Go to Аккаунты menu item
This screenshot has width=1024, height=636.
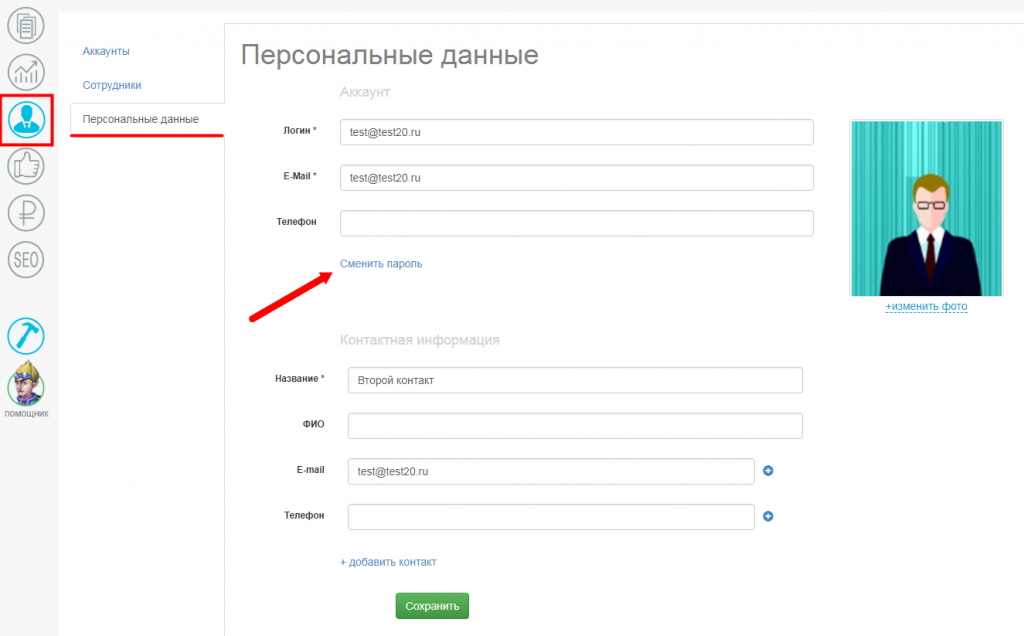[x=106, y=51]
